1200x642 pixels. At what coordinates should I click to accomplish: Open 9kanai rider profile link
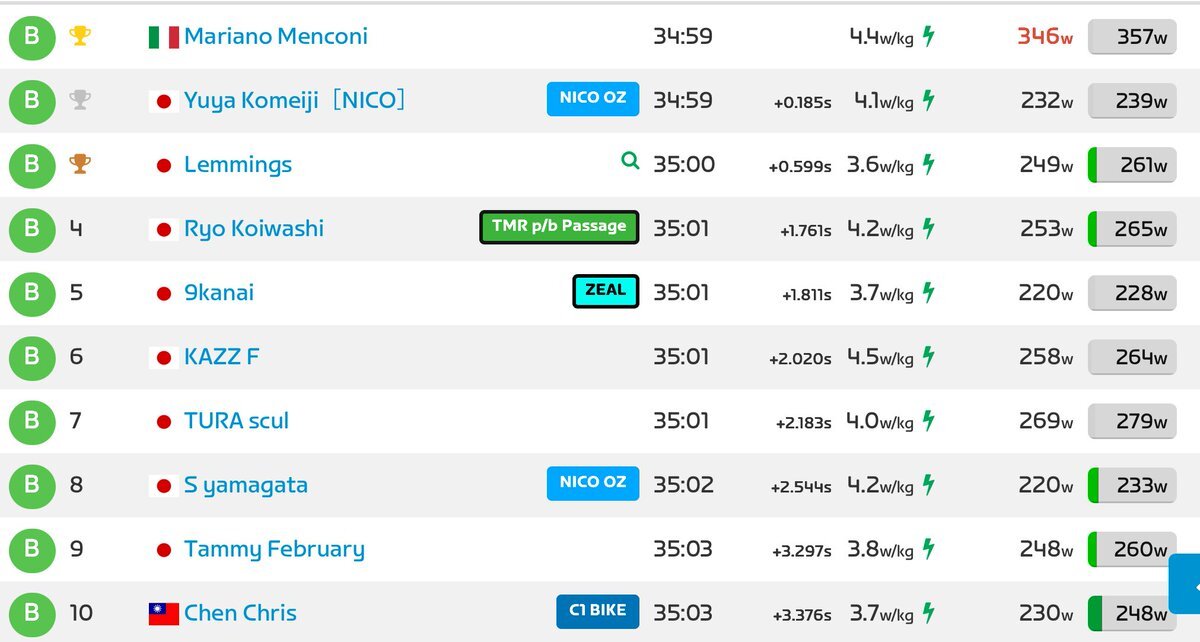click(x=219, y=293)
